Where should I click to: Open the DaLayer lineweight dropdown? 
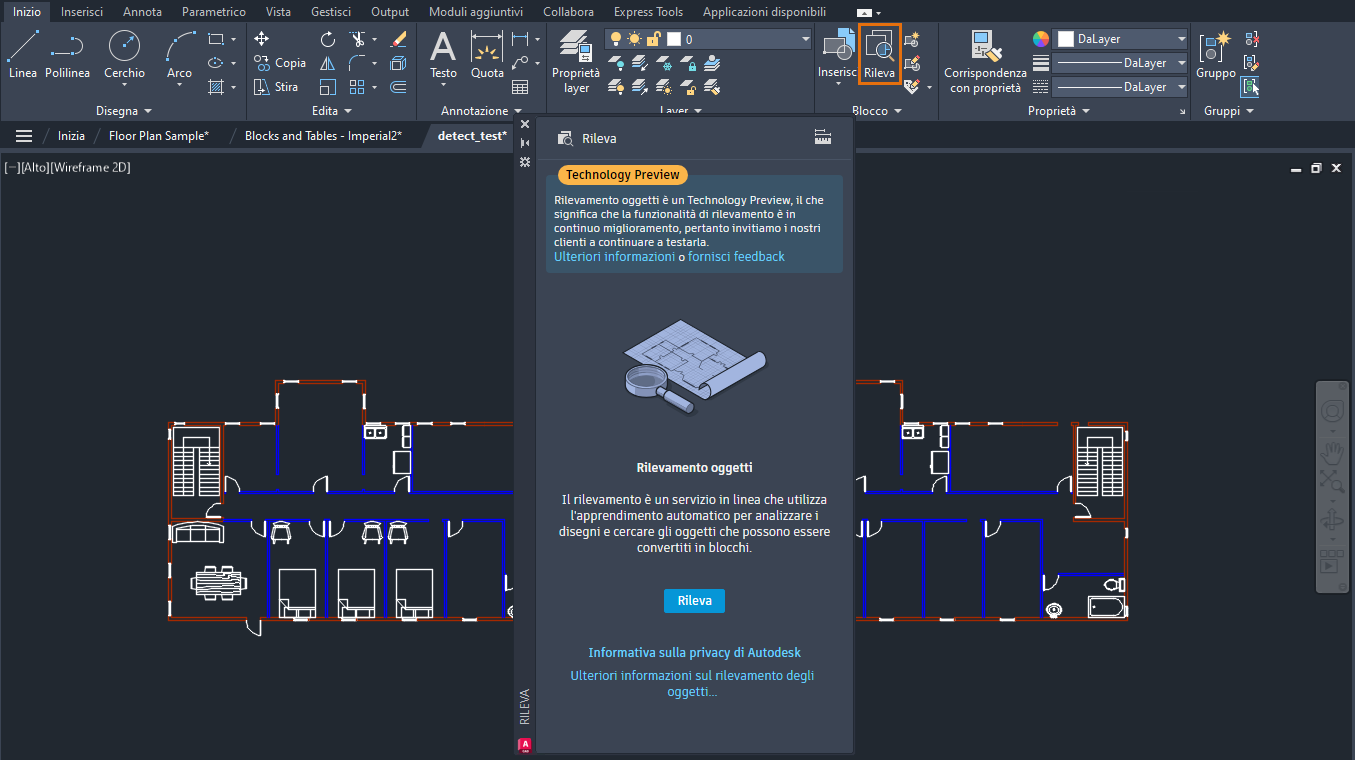pos(1118,63)
